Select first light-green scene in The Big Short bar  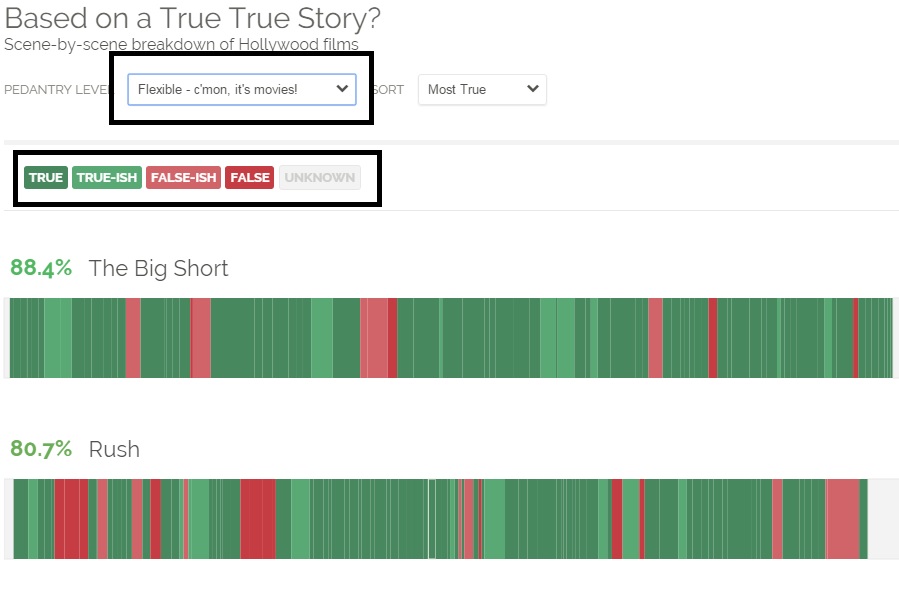[x=58, y=338]
